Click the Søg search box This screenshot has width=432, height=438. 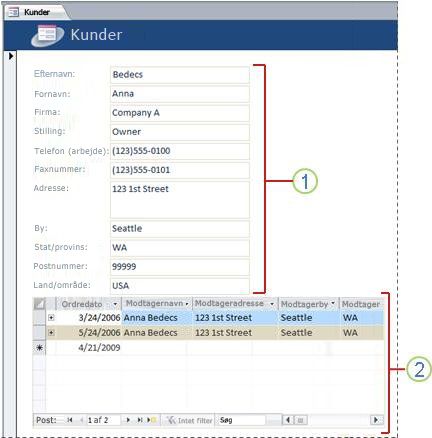click(x=241, y=420)
